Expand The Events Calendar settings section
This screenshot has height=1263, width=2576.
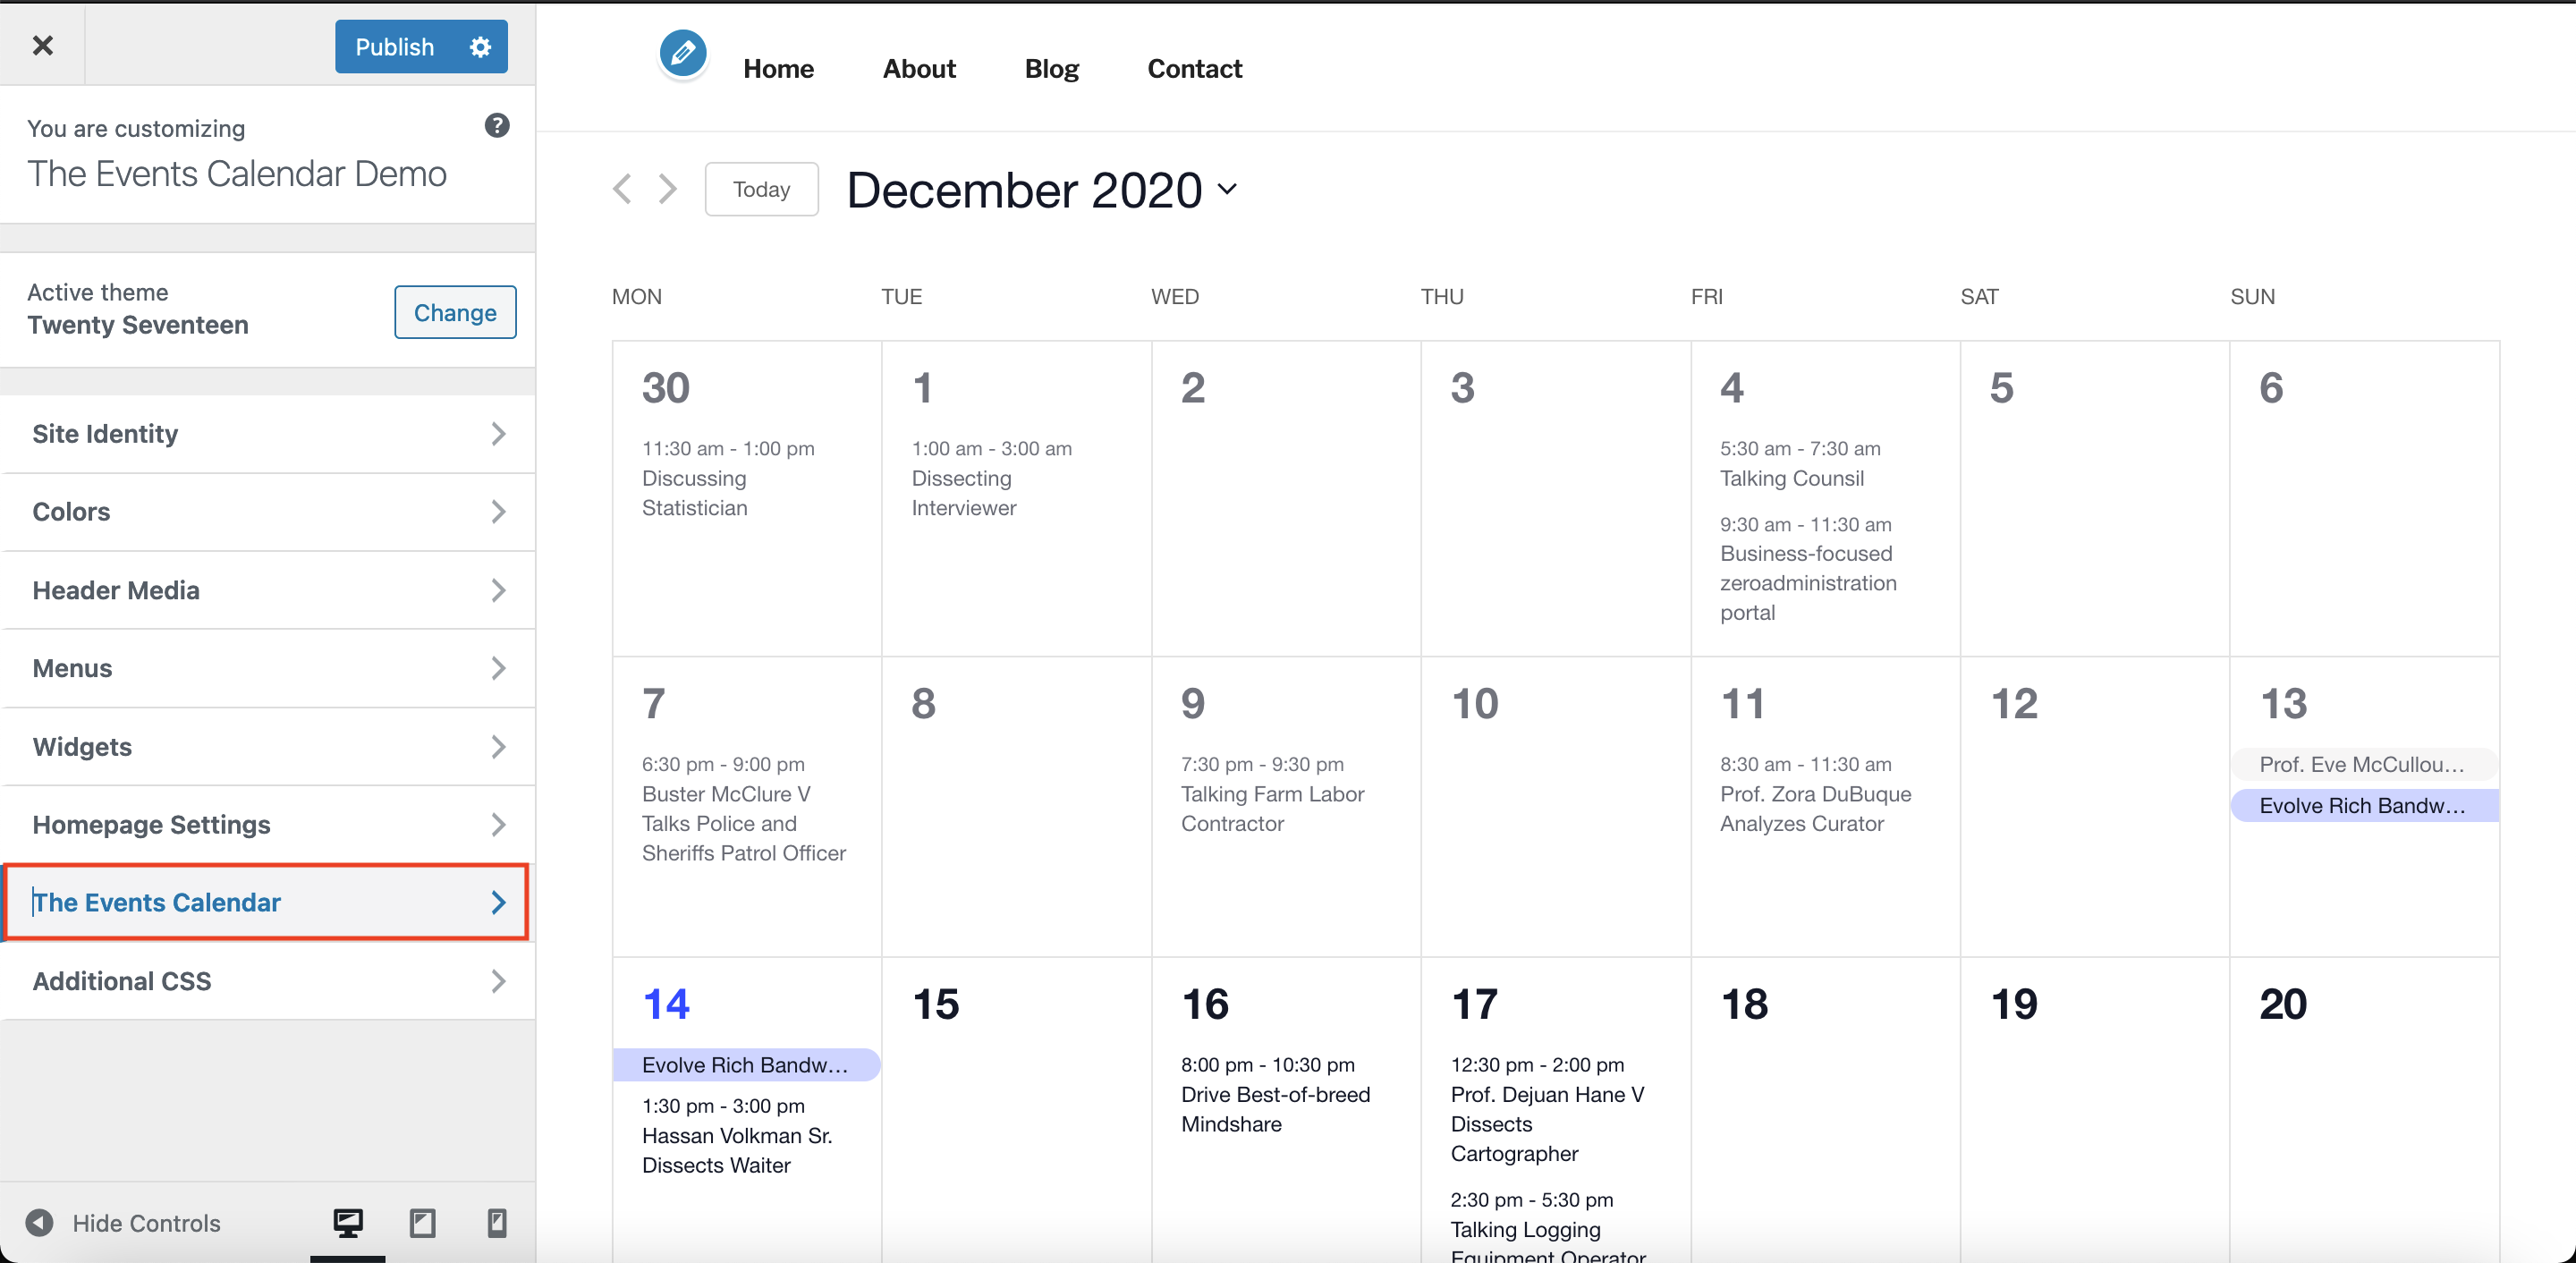click(267, 902)
